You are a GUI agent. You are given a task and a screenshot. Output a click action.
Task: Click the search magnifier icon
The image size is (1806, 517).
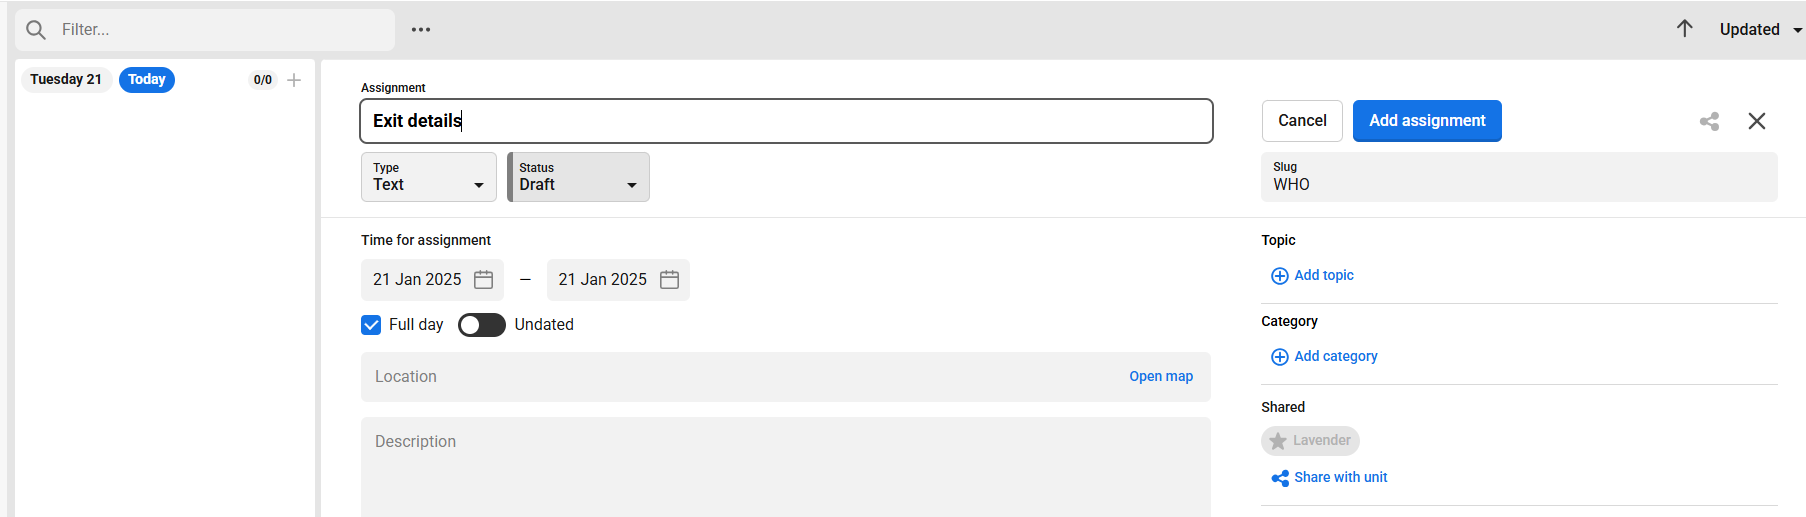point(36,30)
